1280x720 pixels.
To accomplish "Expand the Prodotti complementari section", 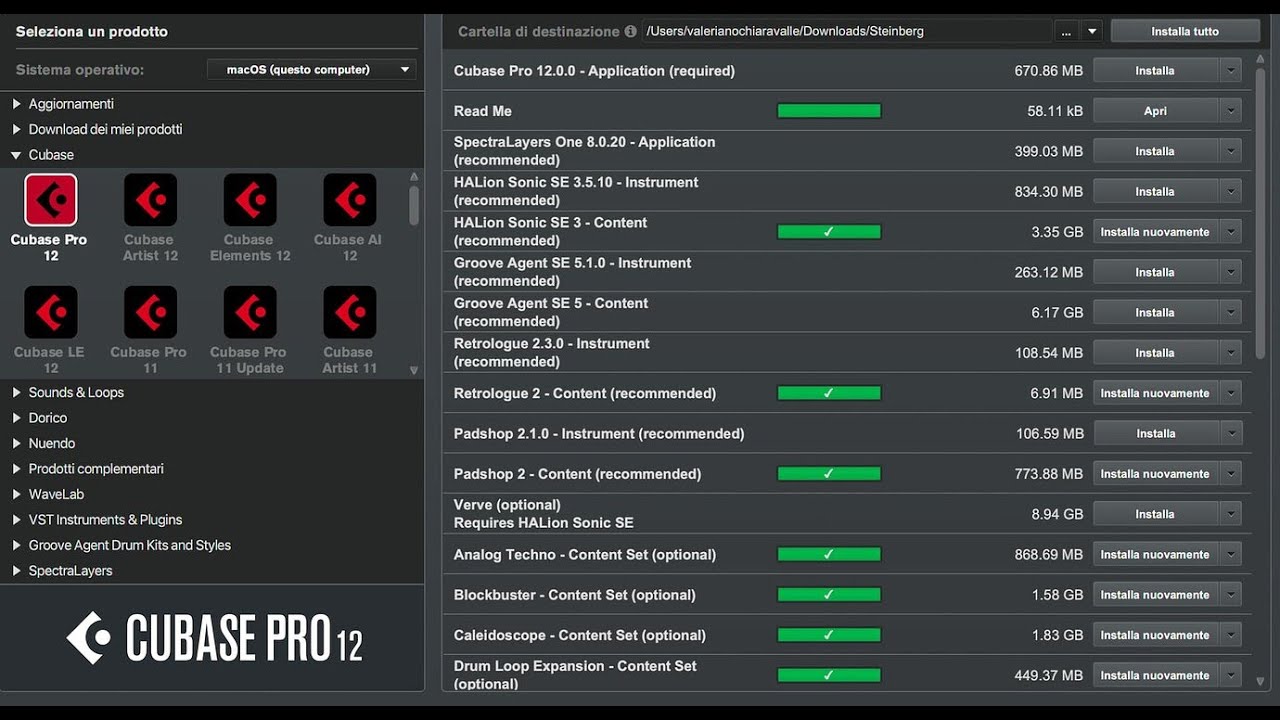I will 17,469.
